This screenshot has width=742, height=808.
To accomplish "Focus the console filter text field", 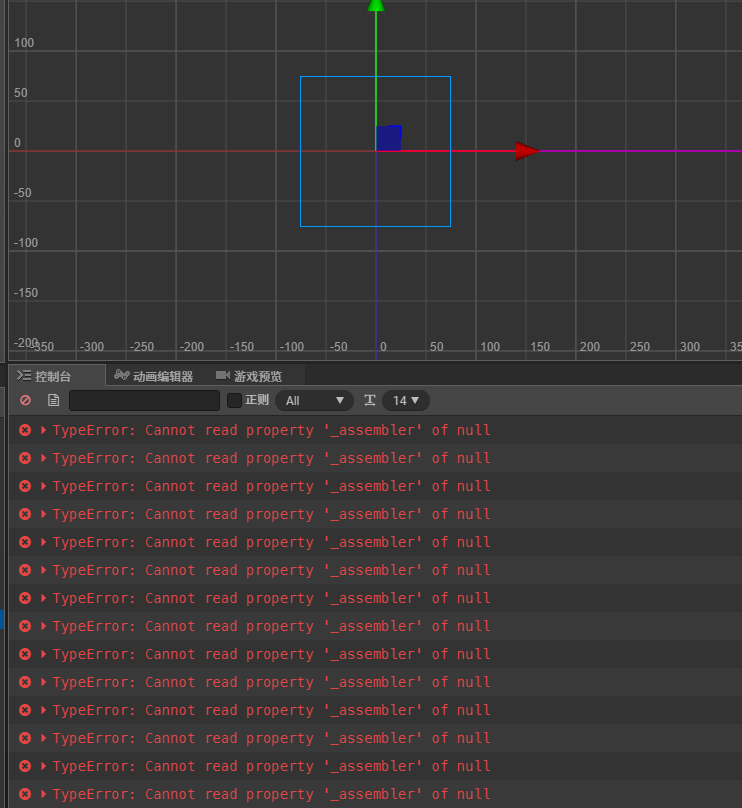I will coord(144,400).
